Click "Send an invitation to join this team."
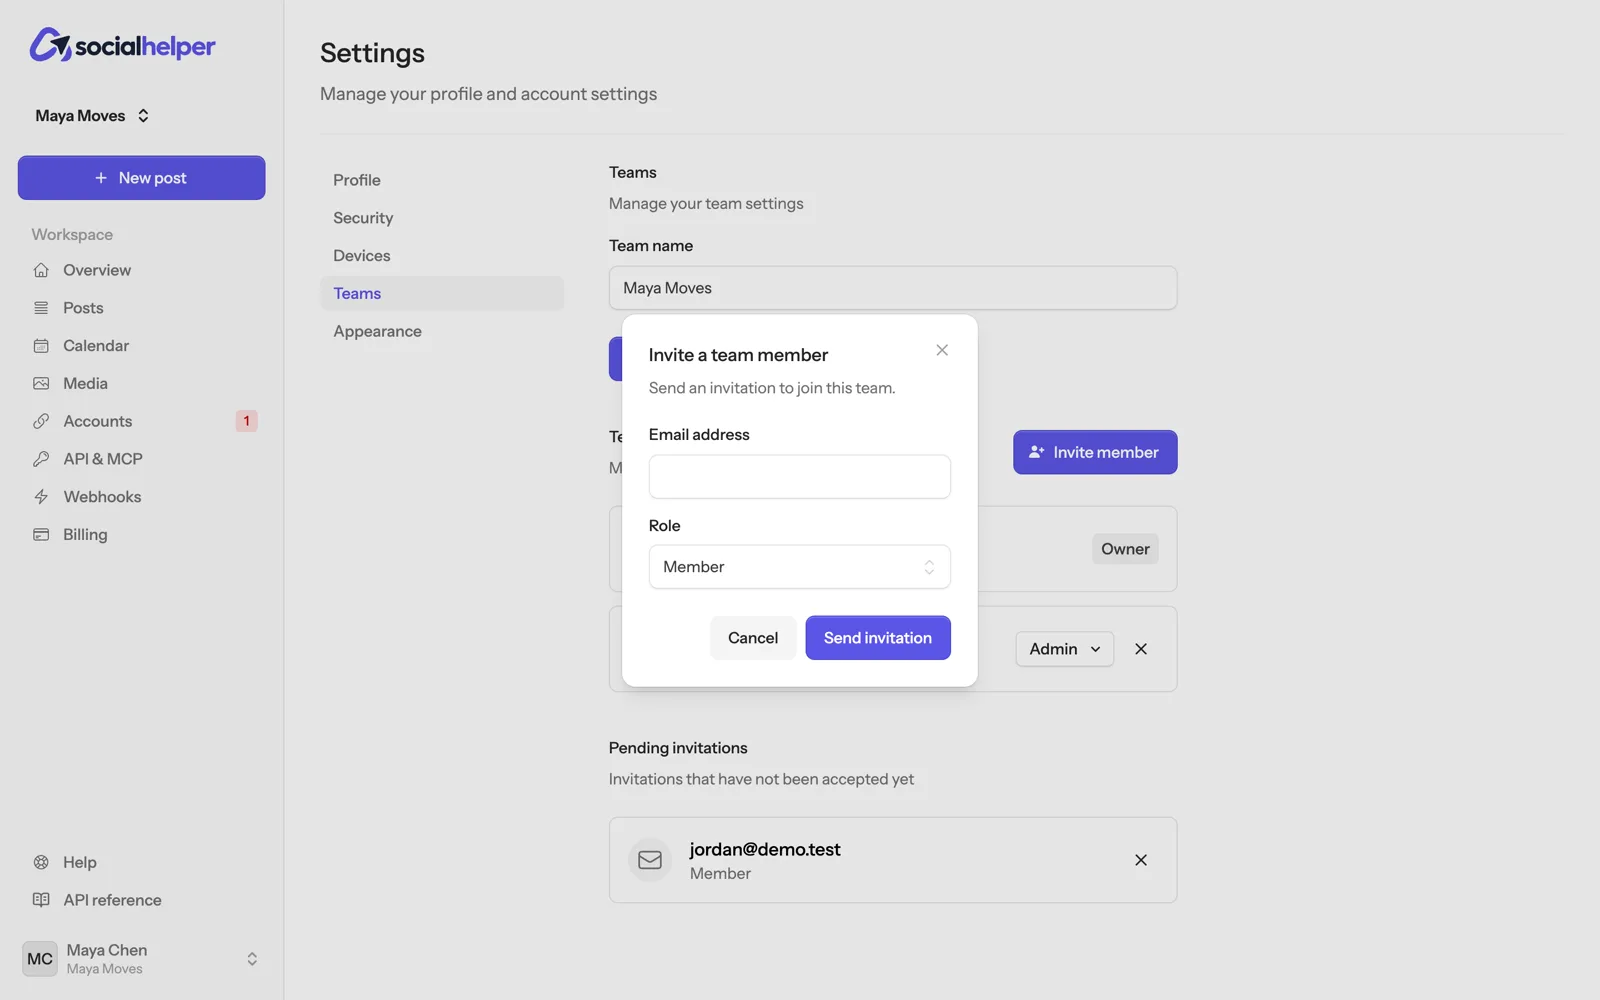 click(x=772, y=388)
